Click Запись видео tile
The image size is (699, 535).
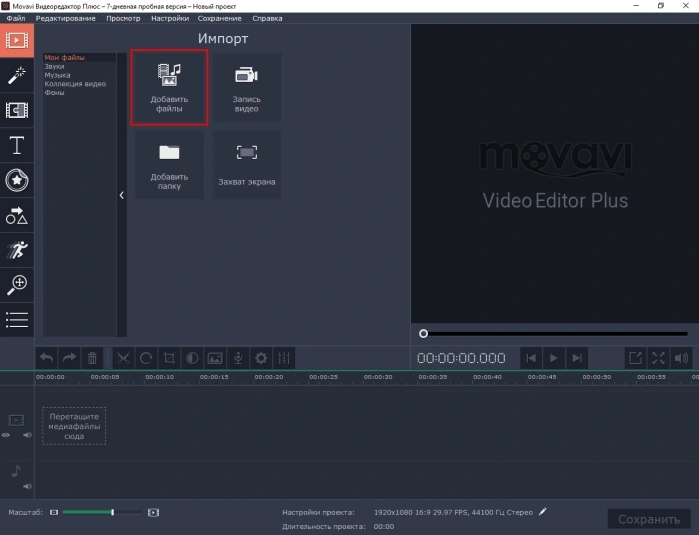coord(247,87)
